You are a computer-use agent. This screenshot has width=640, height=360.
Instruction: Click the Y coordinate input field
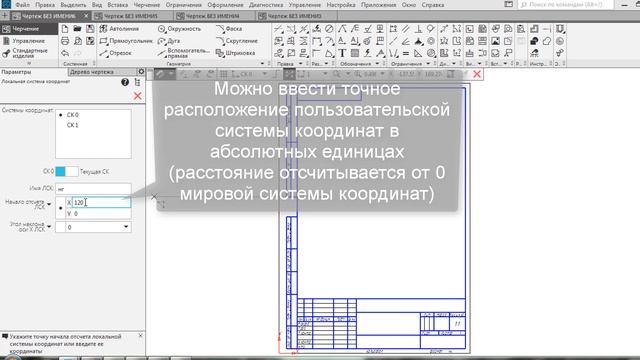(x=101, y=214)
